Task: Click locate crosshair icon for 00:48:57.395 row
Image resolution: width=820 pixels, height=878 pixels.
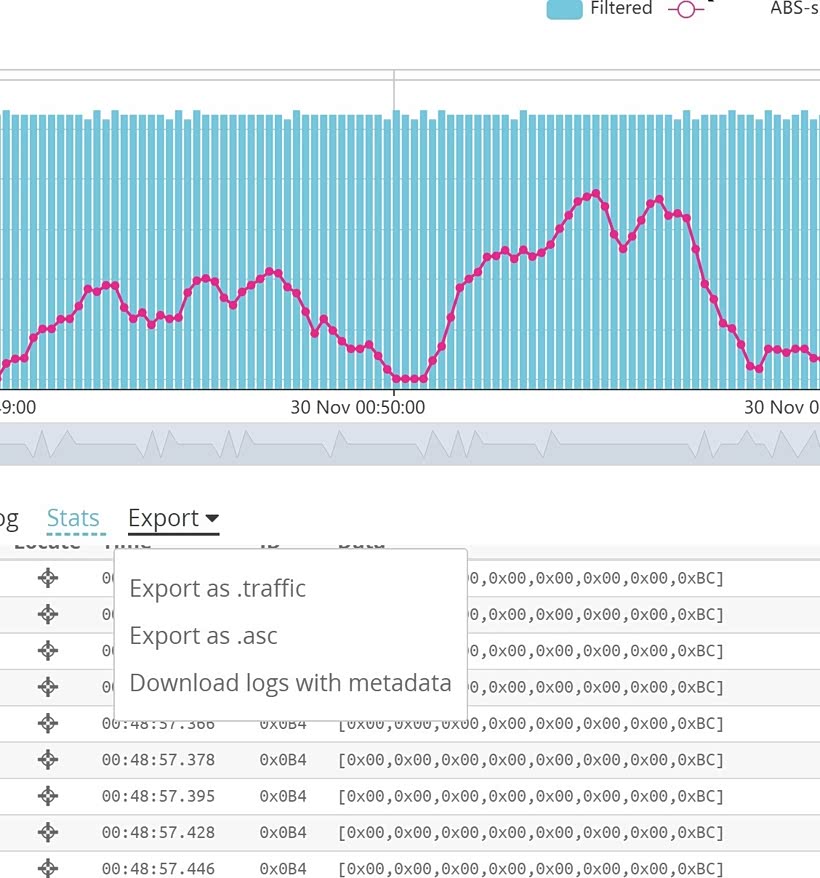Action: pos(48,796)
